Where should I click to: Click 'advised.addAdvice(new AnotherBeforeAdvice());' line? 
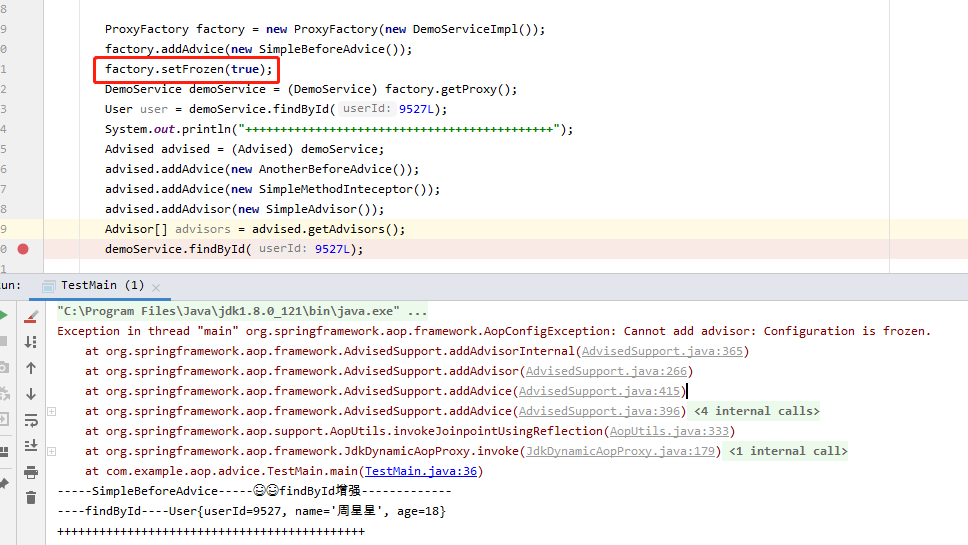point(262,168)
